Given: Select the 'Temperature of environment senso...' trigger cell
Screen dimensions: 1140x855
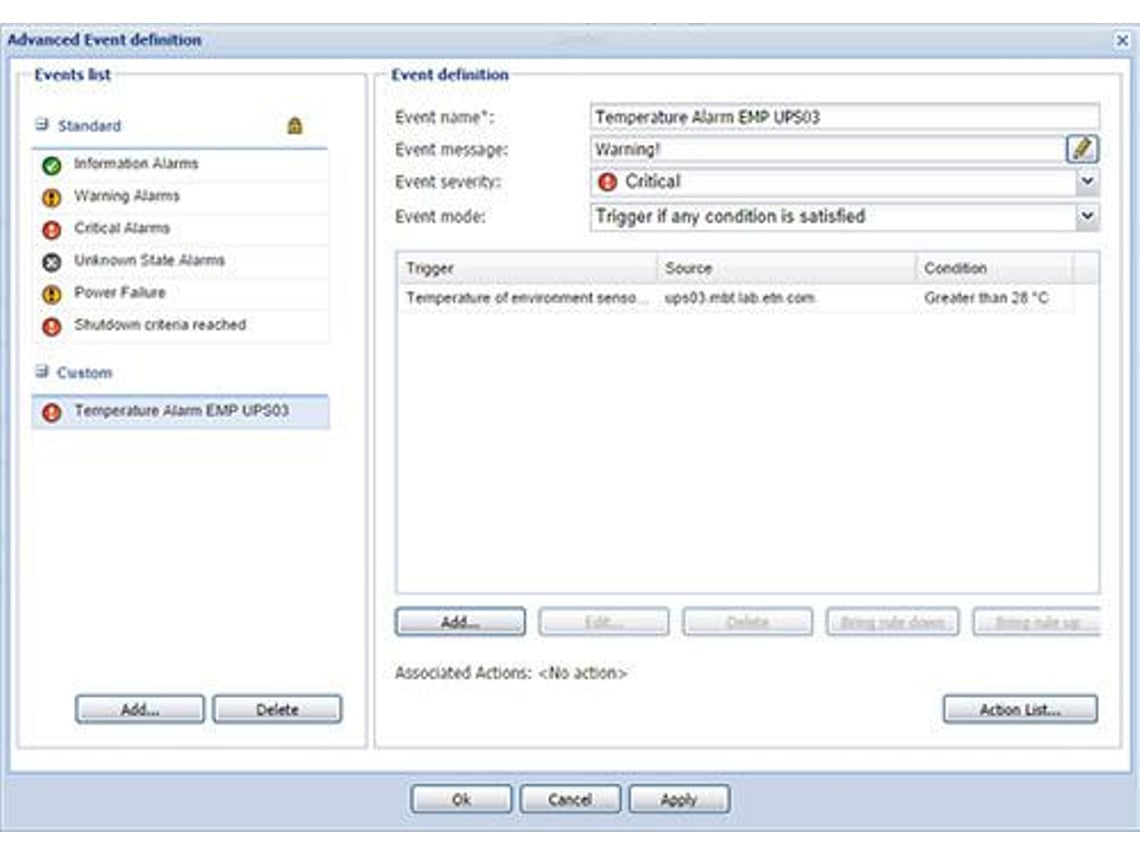Looking at the screenshot, I should tap(527, 298).
